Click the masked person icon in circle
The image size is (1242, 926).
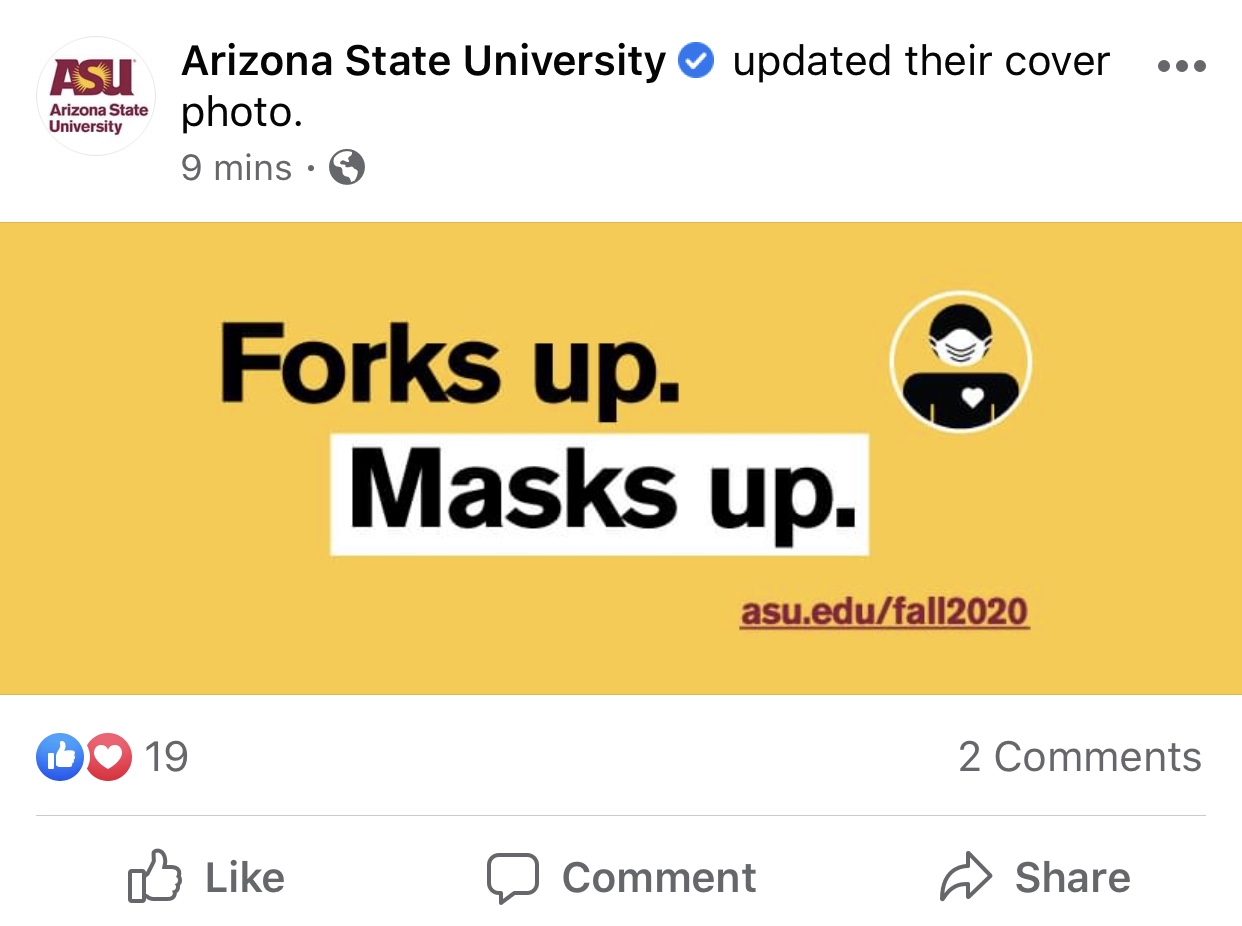pyautogui.click(x=960, y=362)
